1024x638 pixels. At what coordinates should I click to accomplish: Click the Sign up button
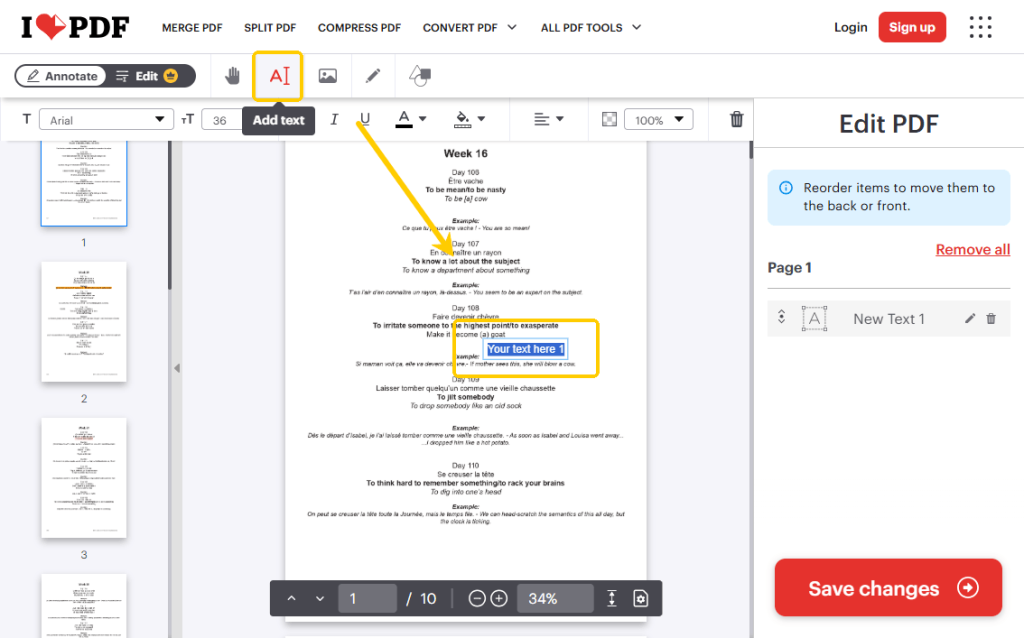(x=912, y=27)
